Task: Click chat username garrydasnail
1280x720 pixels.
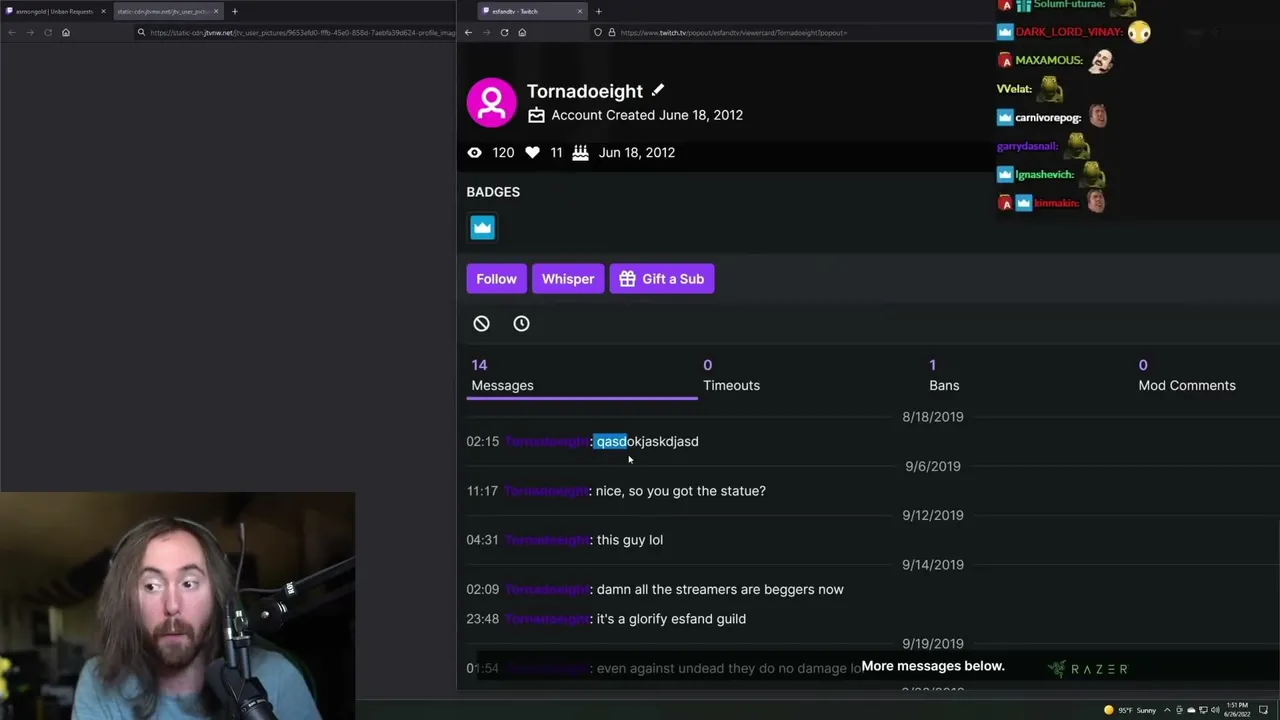Action: coord(1026,146)
